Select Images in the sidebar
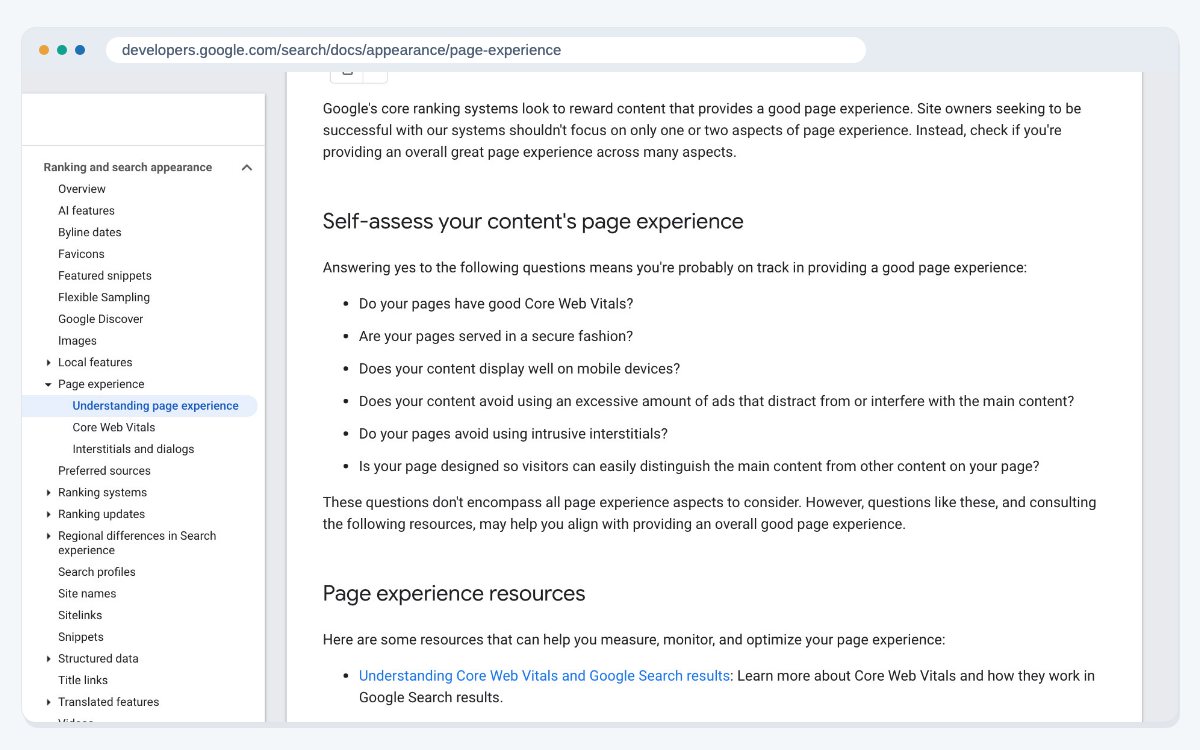This screenshot has width=1200, height=750. [77, 341]
